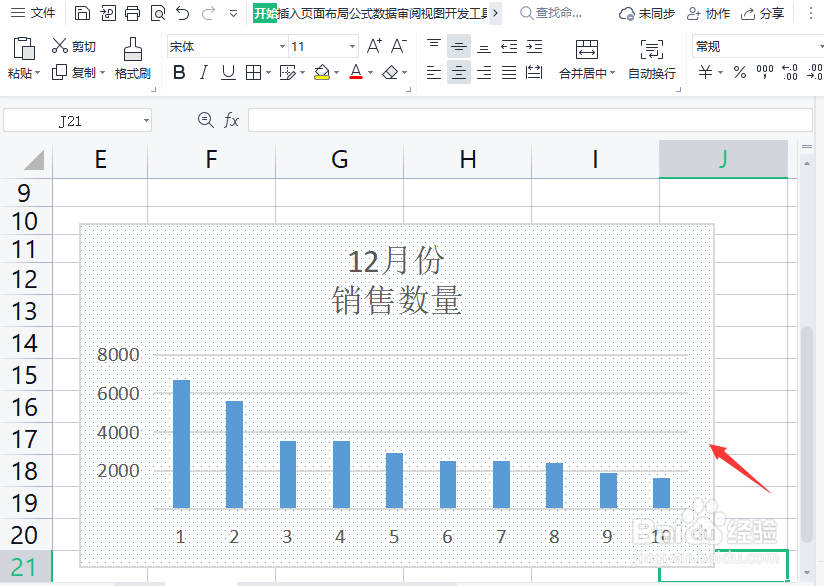The width and height of the screenshot is (824, 586).
Task: Decrease font size with A- icon
Action: pos(399,46)
